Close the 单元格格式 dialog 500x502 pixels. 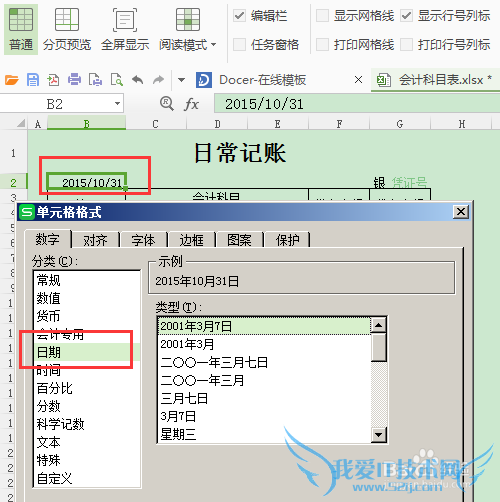click(461, 212)
